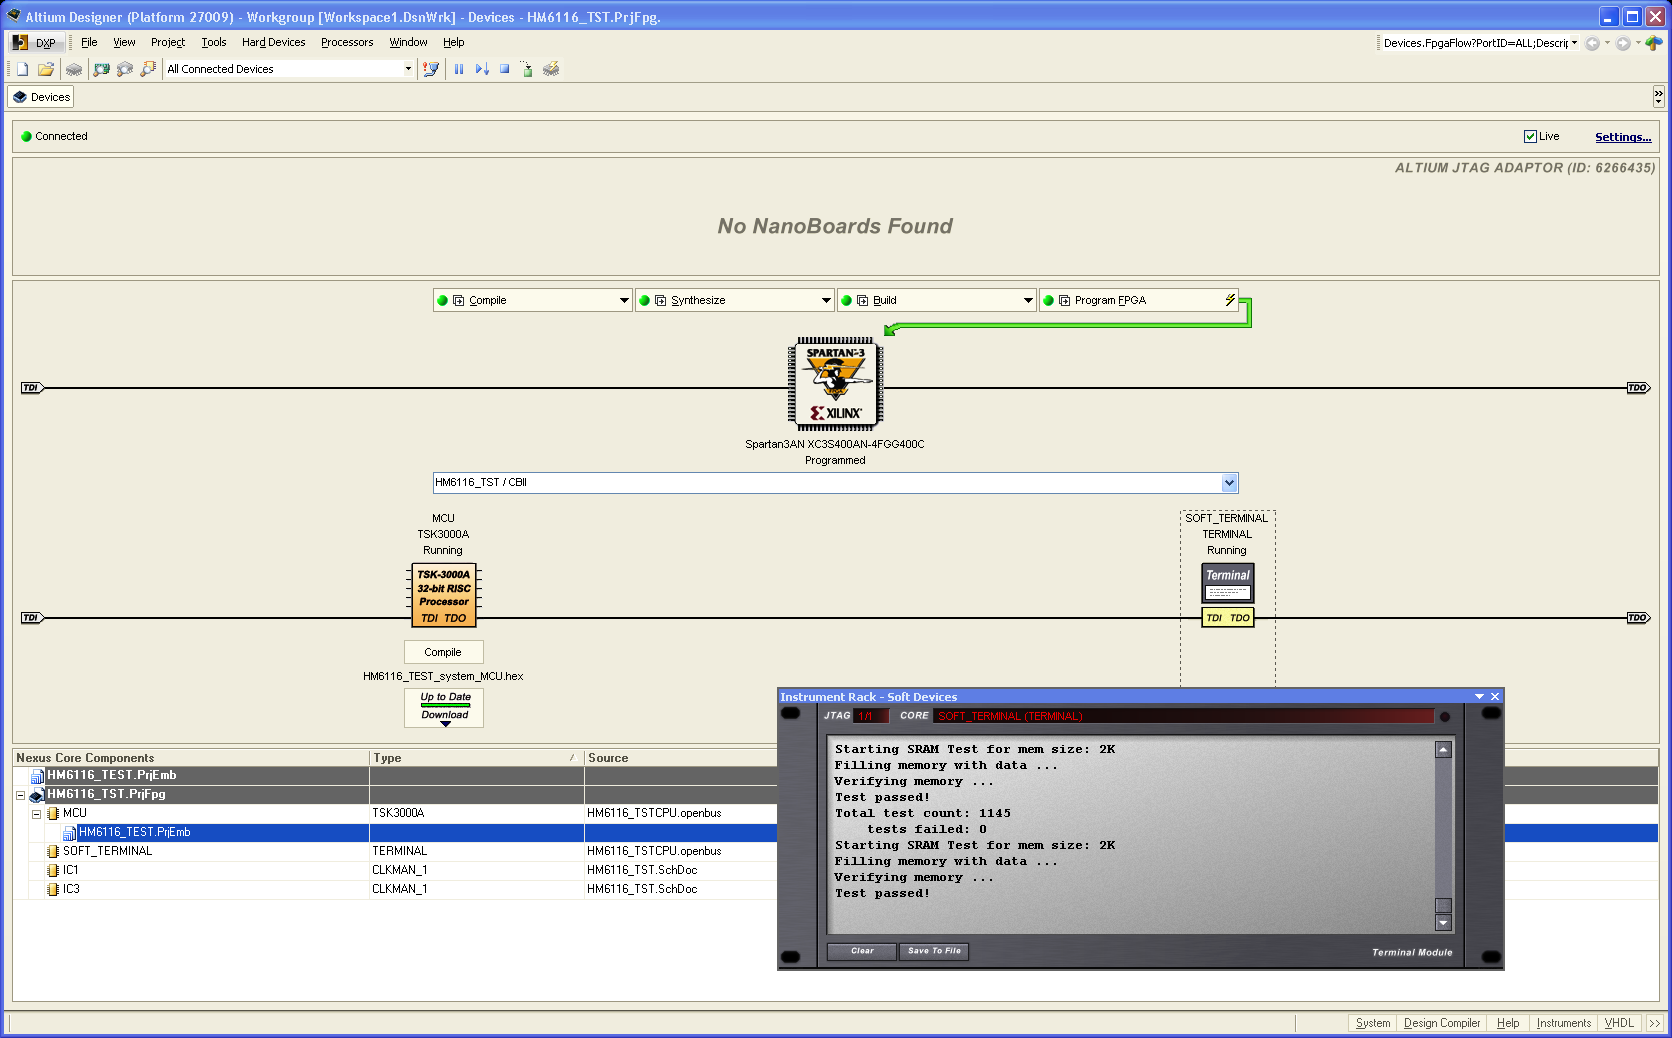Click the blue stop square icon

pos(505,69)
